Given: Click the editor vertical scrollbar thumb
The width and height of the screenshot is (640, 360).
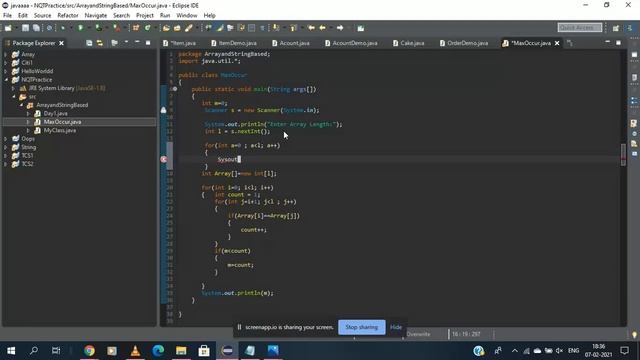Looking at the screenshot, I should point(623,155).
